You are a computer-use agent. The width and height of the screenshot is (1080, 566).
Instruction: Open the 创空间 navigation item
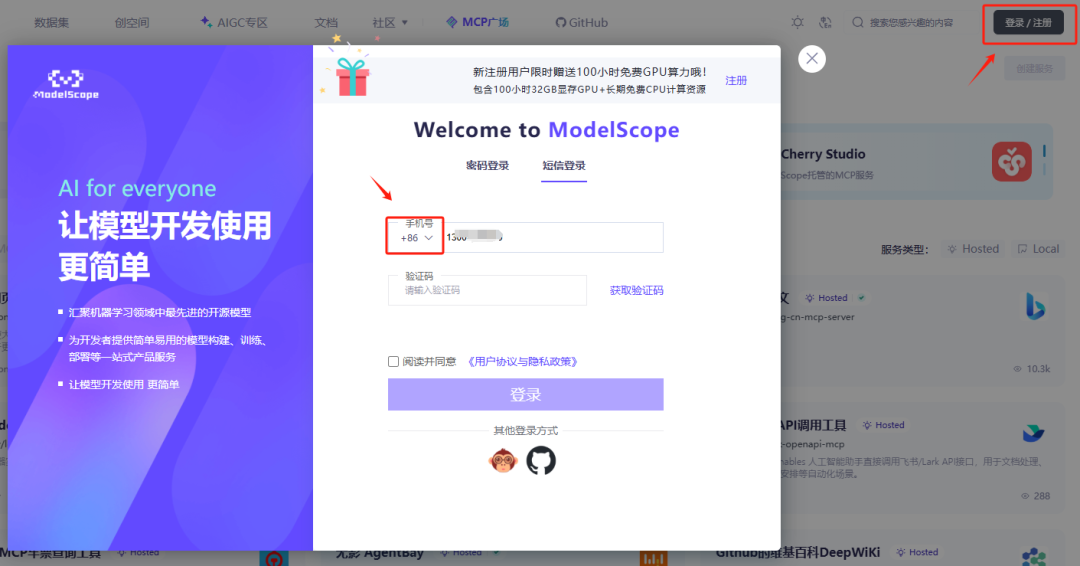pyautogui.click(x=132, y=23)
